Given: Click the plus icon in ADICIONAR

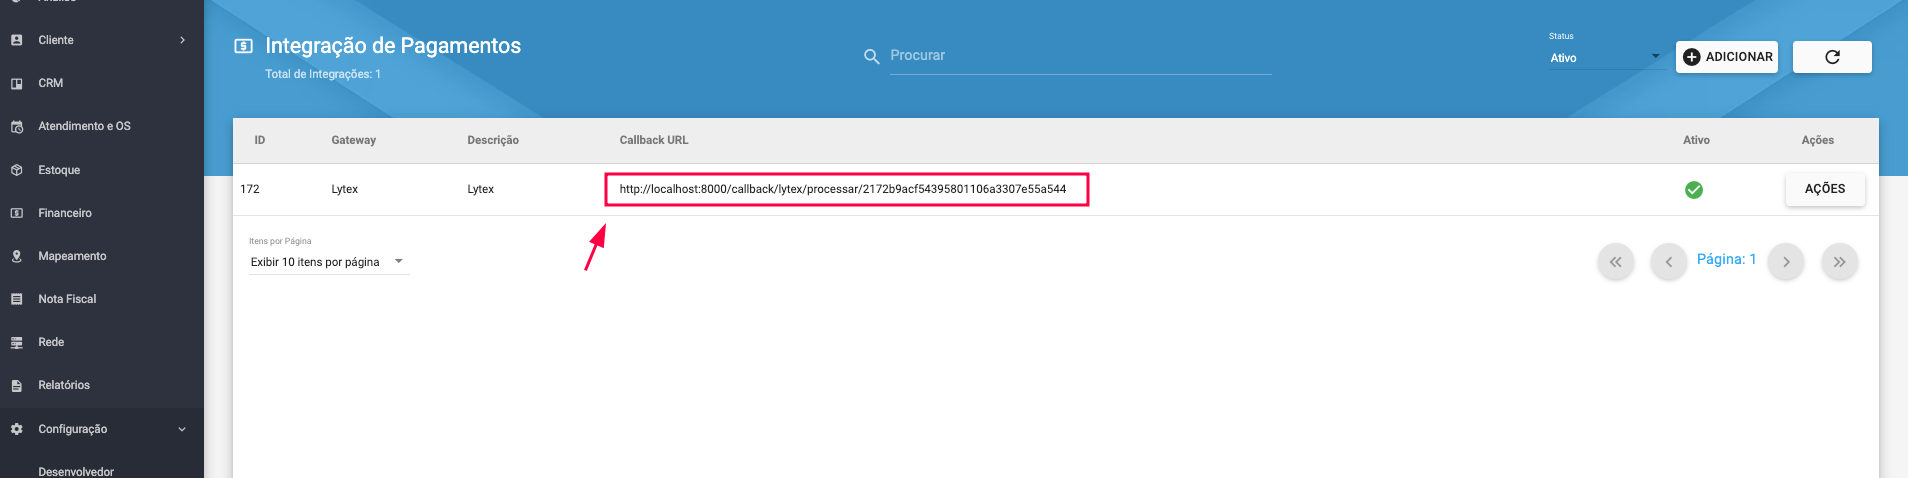Looking at the screenshot, I should [1692, 57].
